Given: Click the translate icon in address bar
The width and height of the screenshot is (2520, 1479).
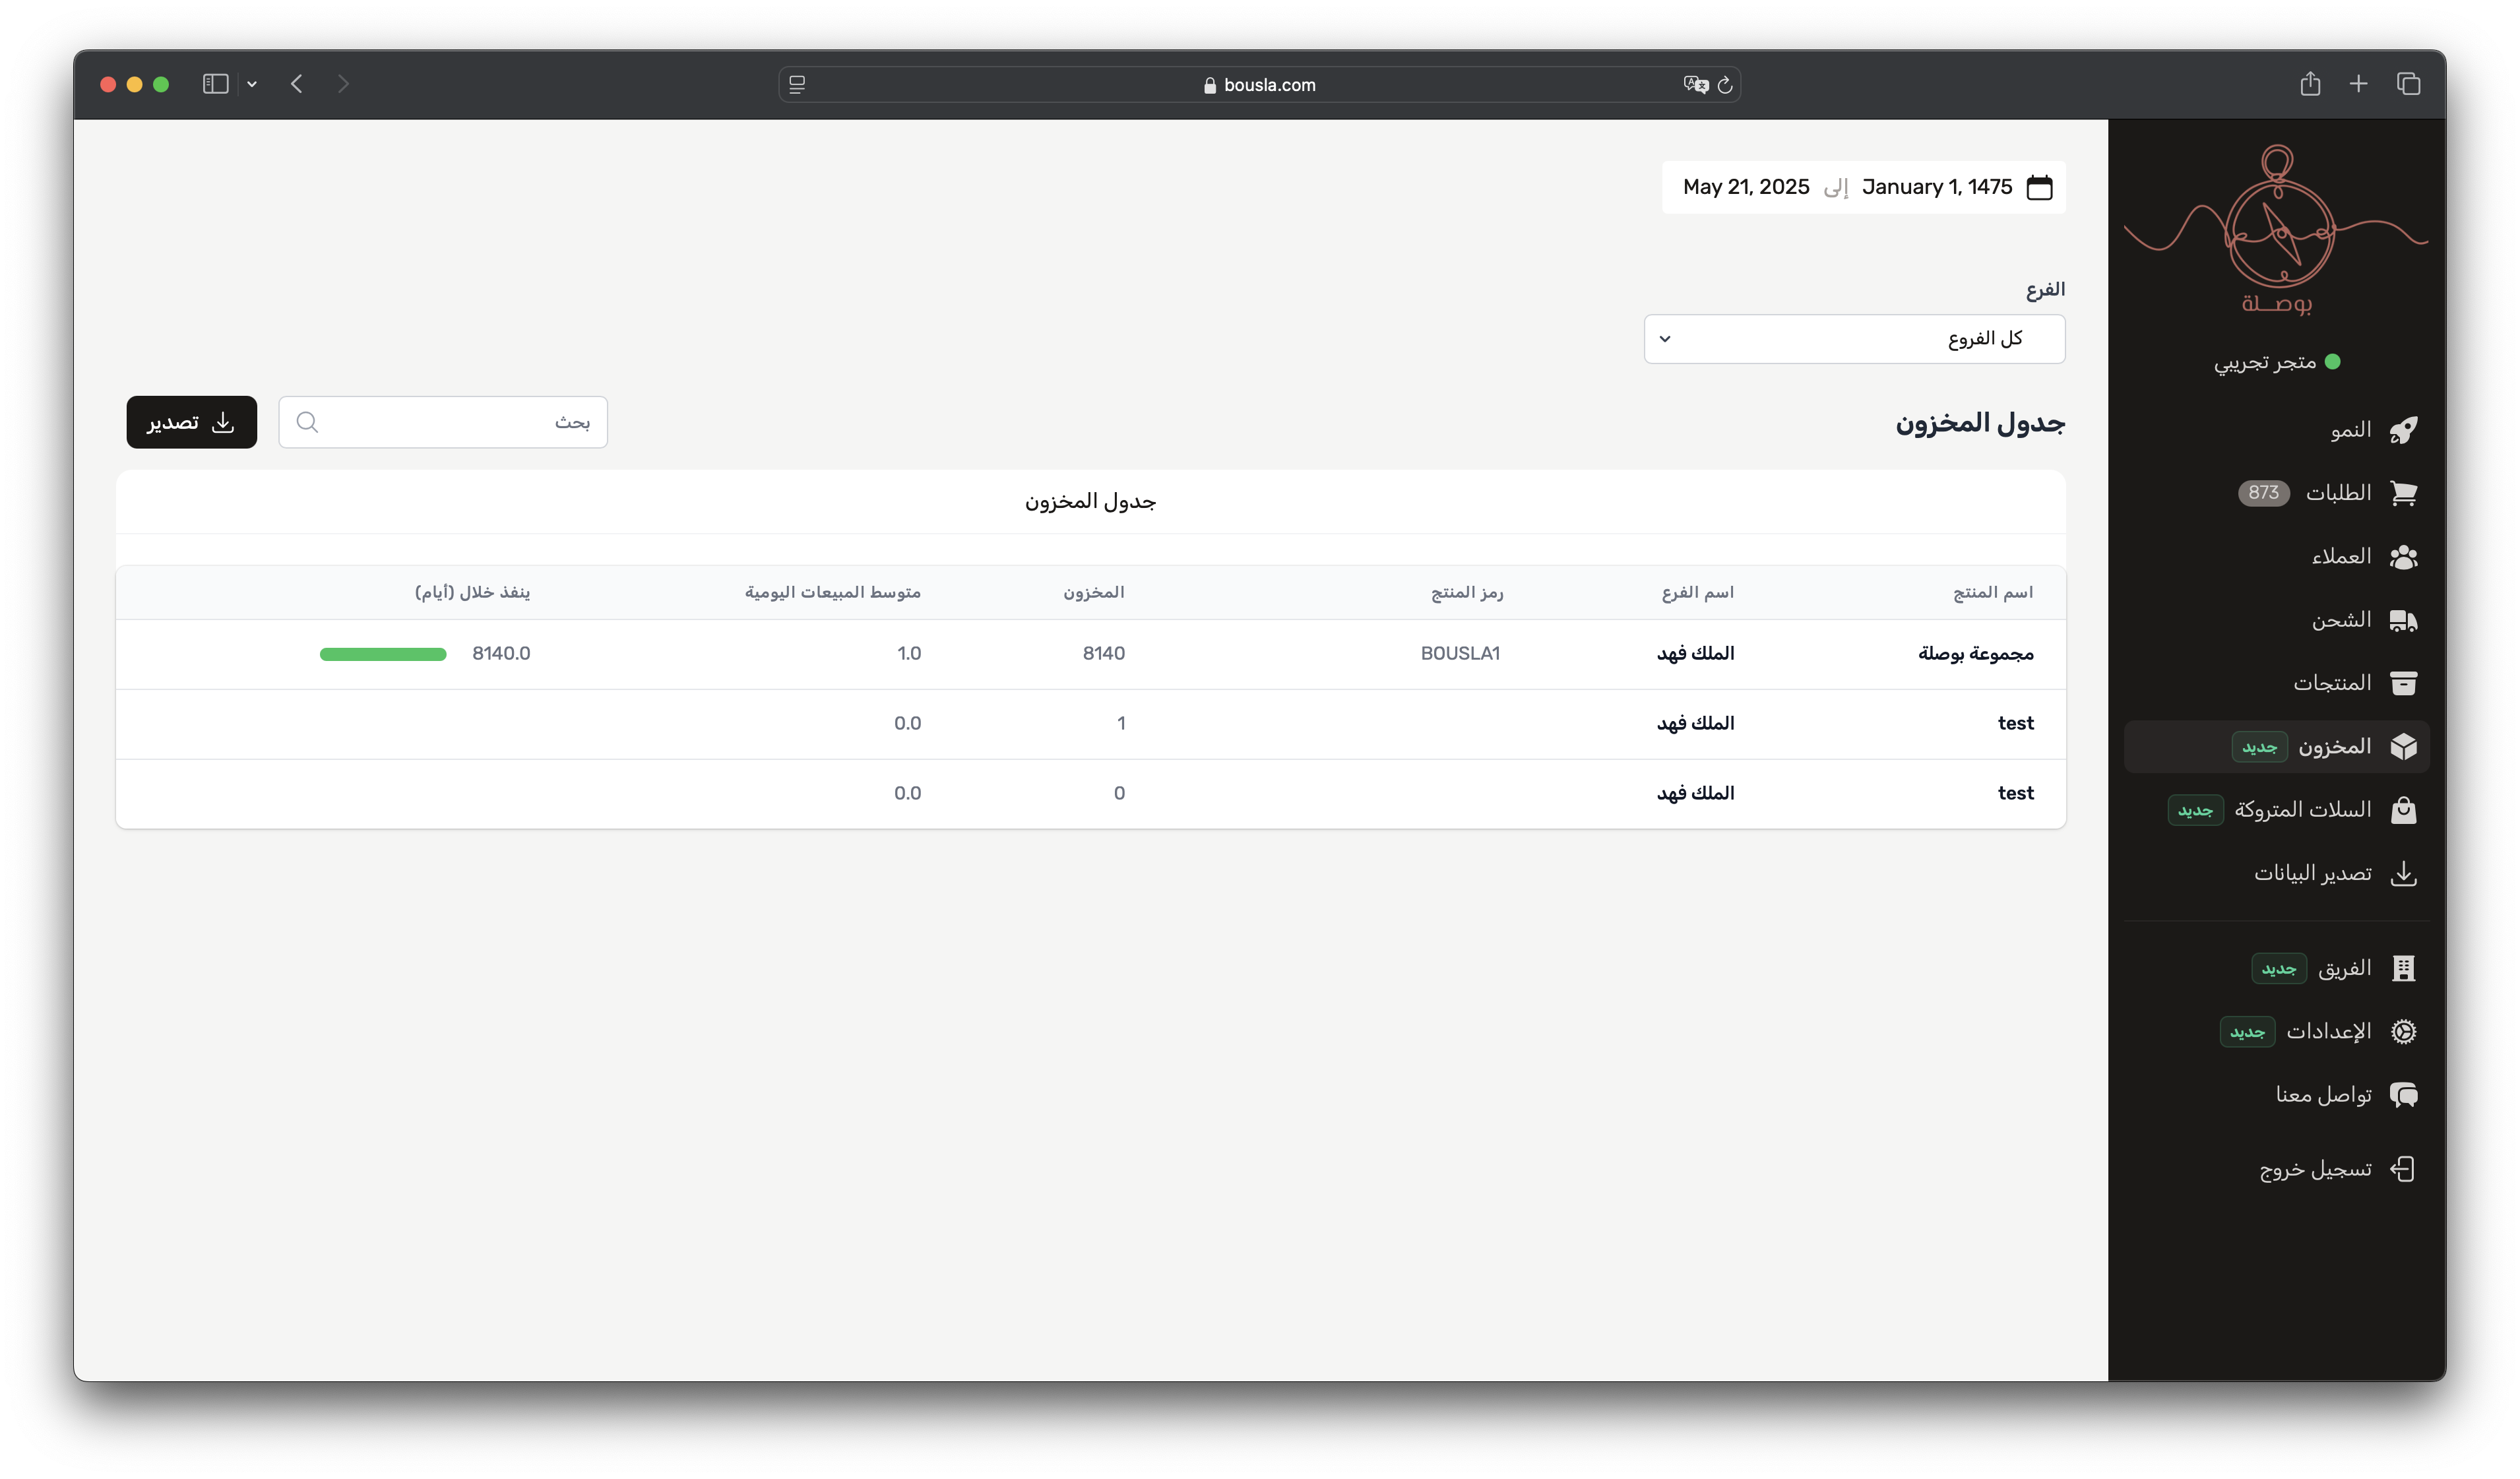Looking at the screenshot, I should [1695, 85].
